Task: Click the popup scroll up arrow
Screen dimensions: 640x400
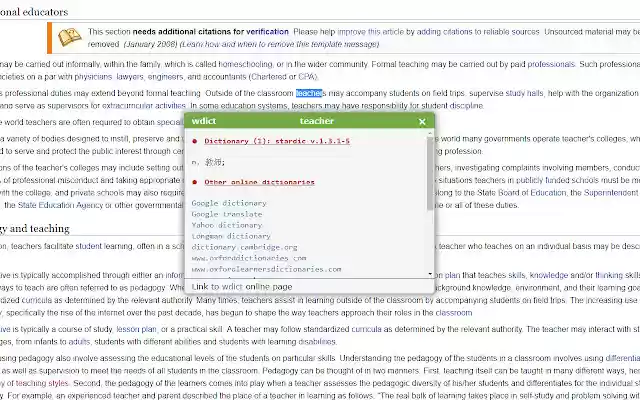Action: (x=430, y=133)
